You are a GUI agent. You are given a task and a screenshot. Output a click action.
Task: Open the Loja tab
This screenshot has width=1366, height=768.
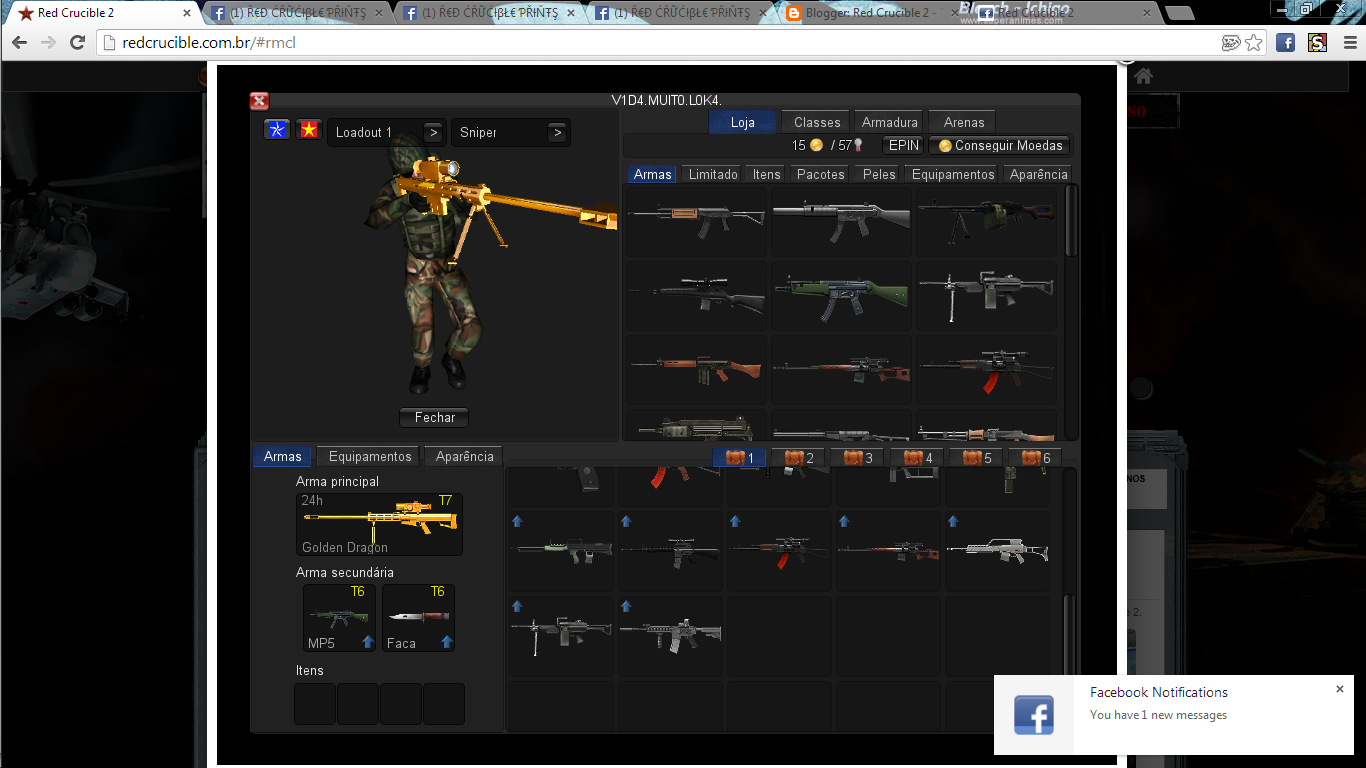pyautogui.click(x=743, y=122)
